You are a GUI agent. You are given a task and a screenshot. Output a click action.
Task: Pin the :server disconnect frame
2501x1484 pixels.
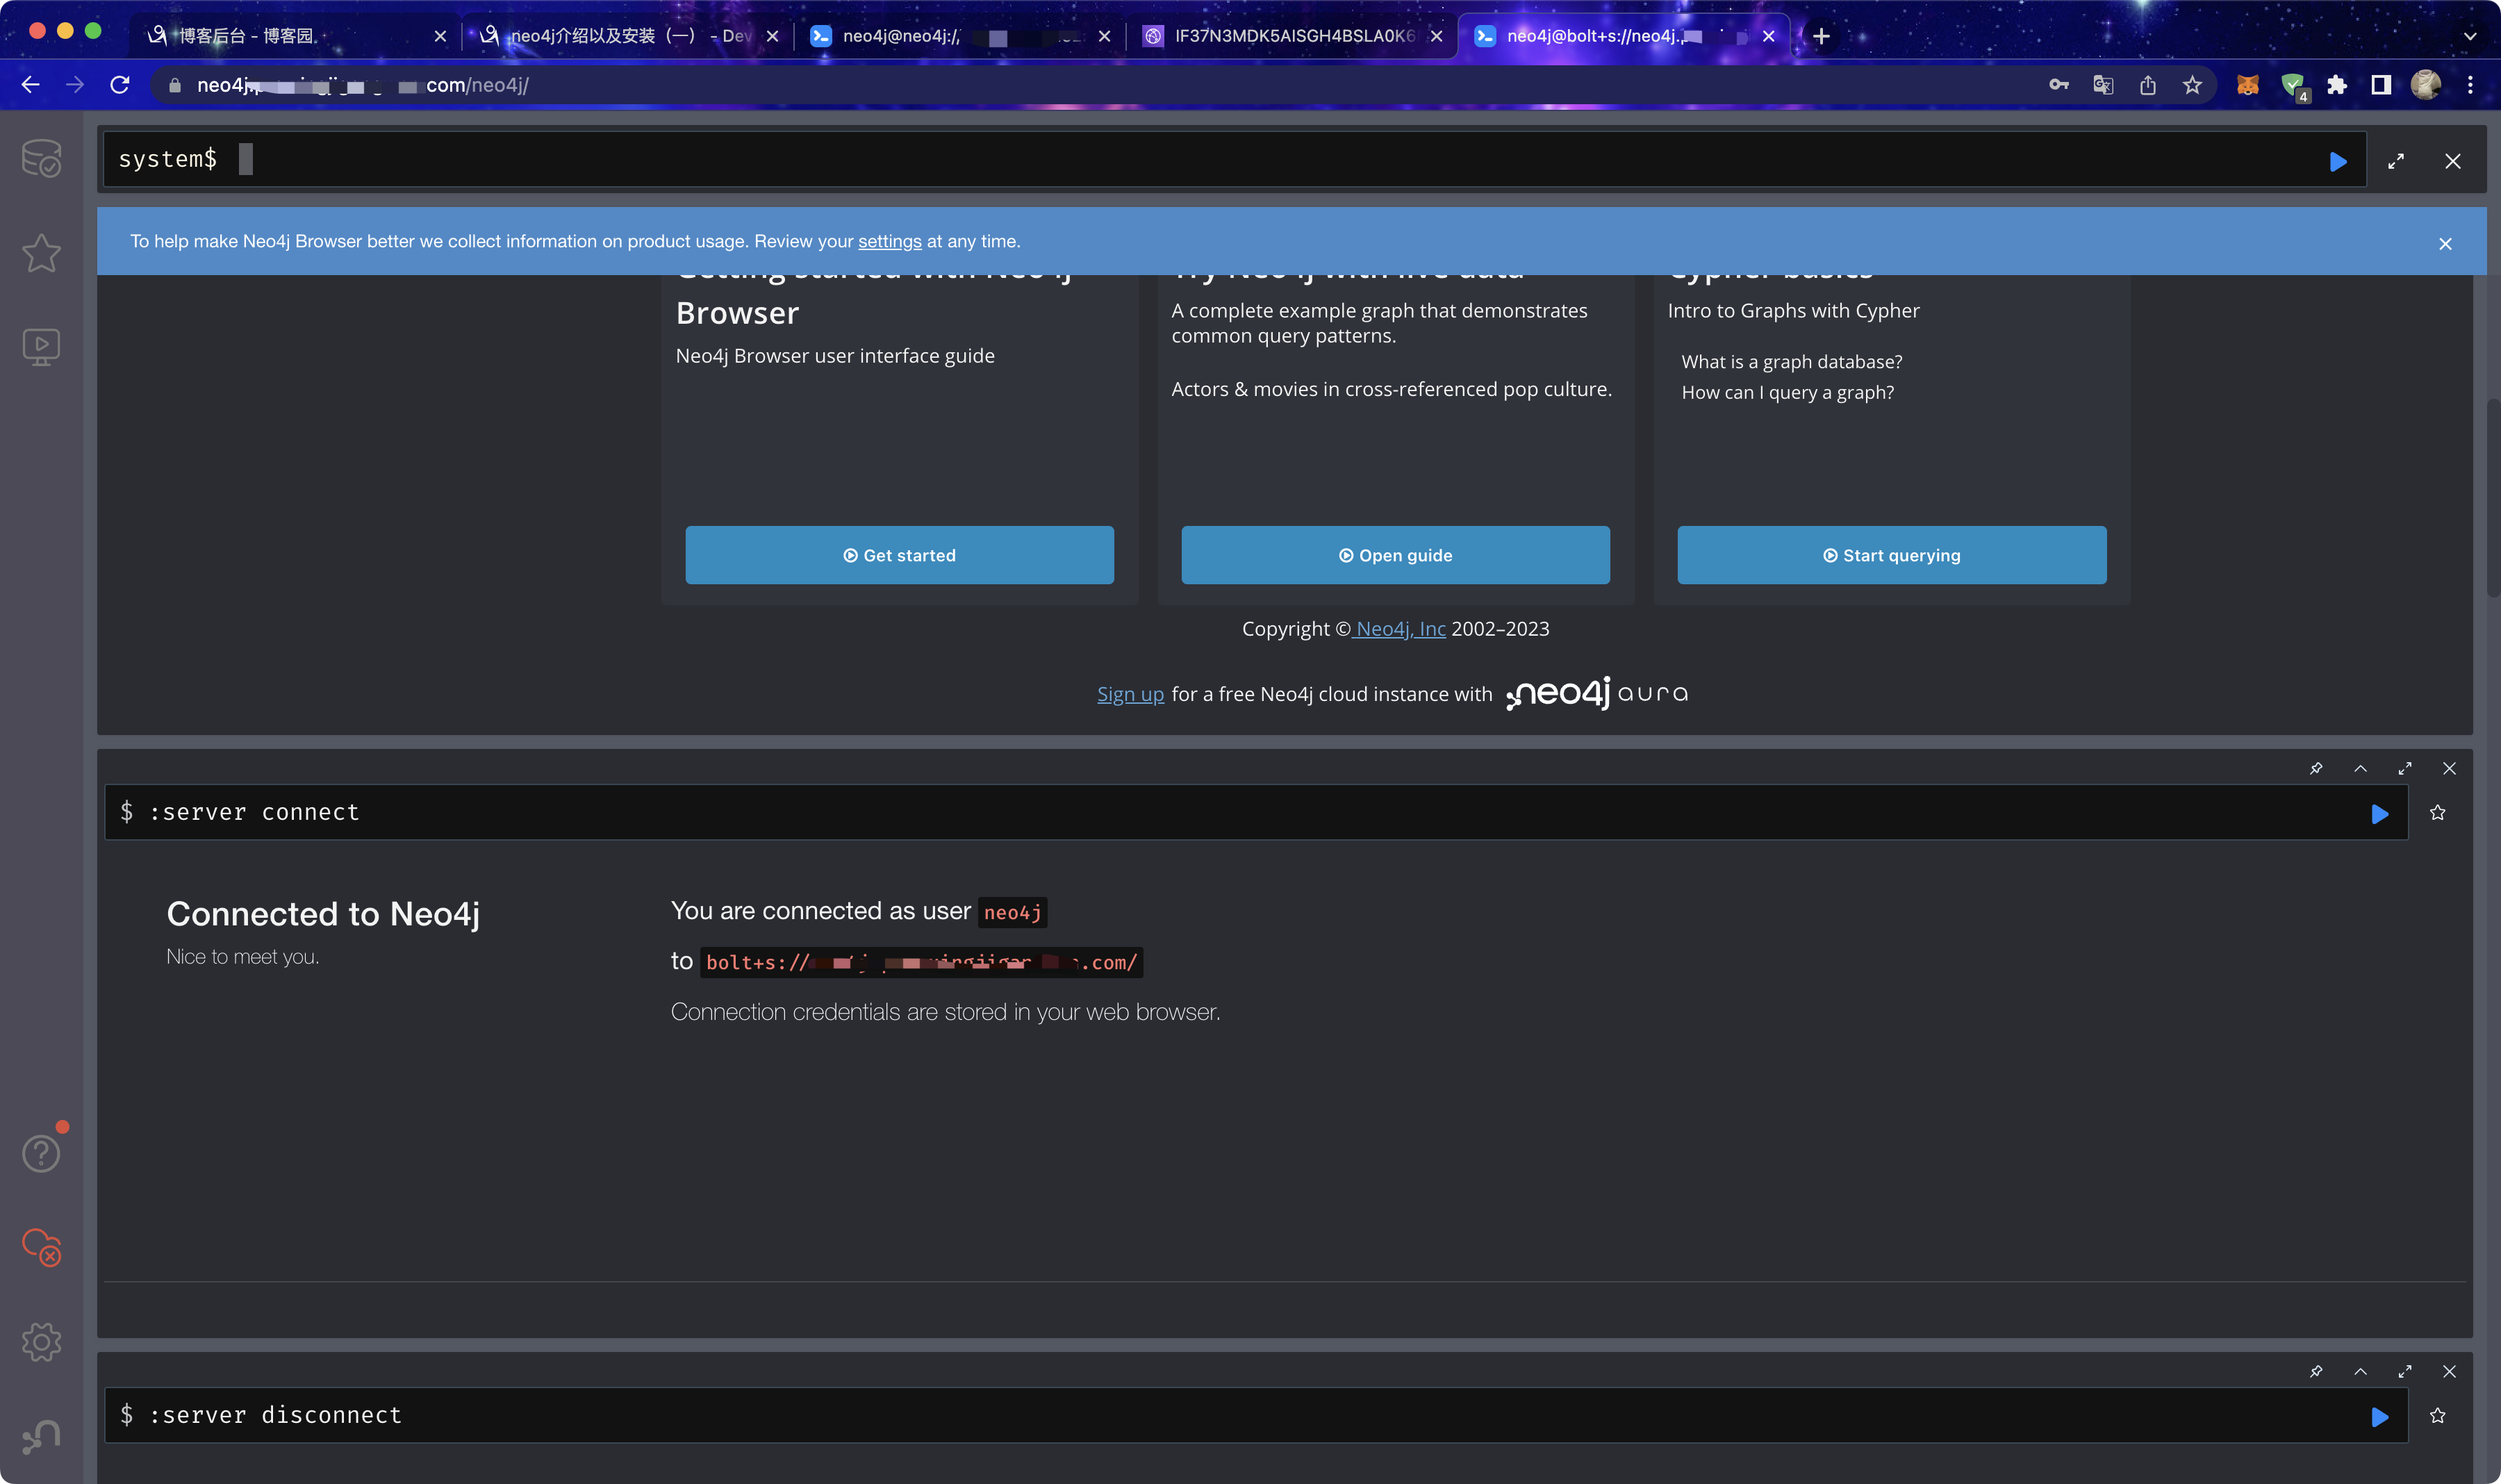(2315, 1371)
